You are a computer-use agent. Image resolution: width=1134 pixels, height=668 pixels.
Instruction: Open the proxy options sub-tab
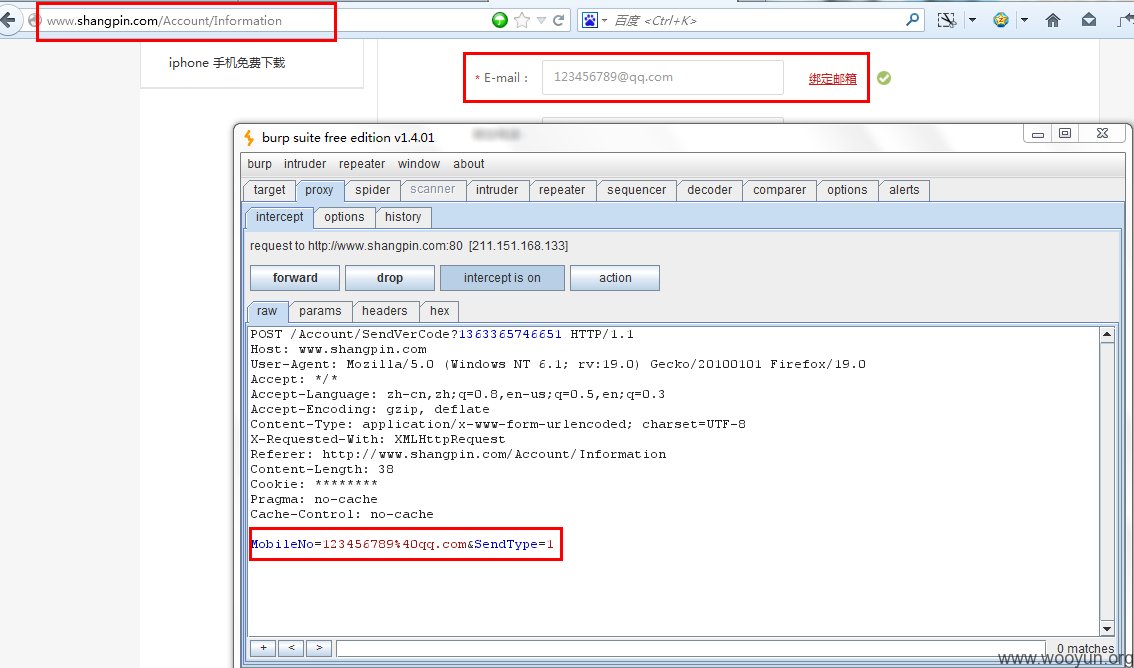coord(344,217)
